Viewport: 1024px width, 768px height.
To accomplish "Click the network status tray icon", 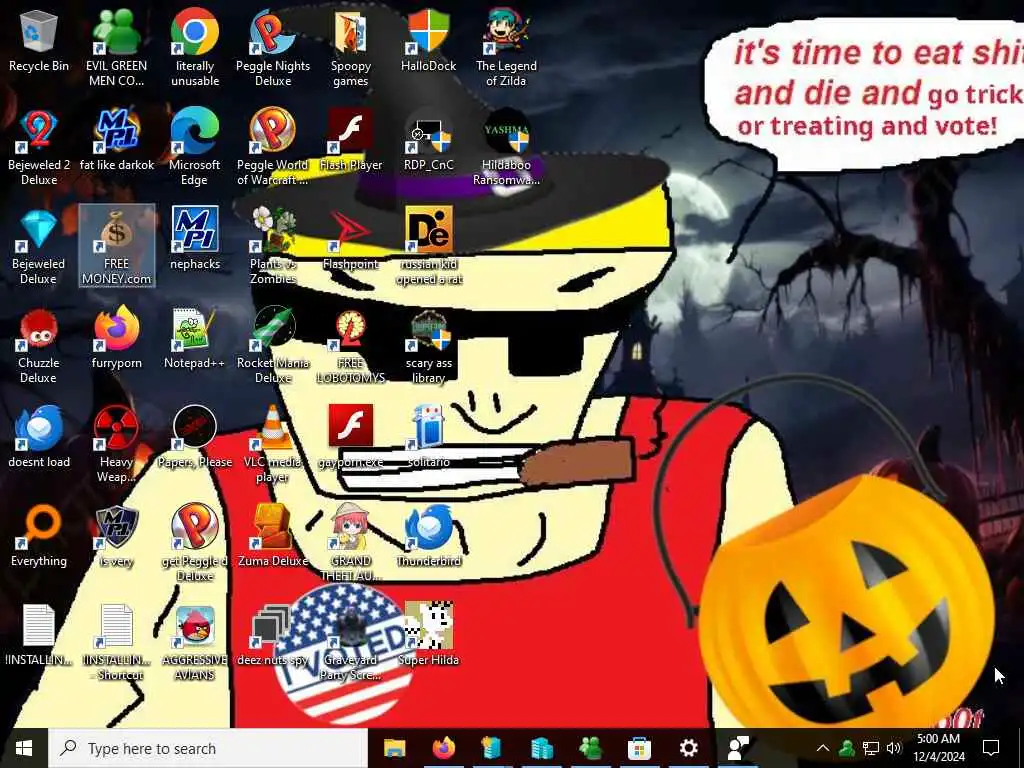I will pyautogui.click(x=871, y=748).
